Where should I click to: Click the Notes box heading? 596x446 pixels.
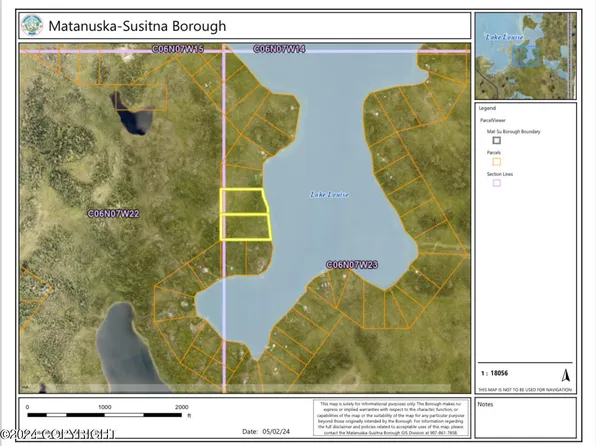[485, 404]
